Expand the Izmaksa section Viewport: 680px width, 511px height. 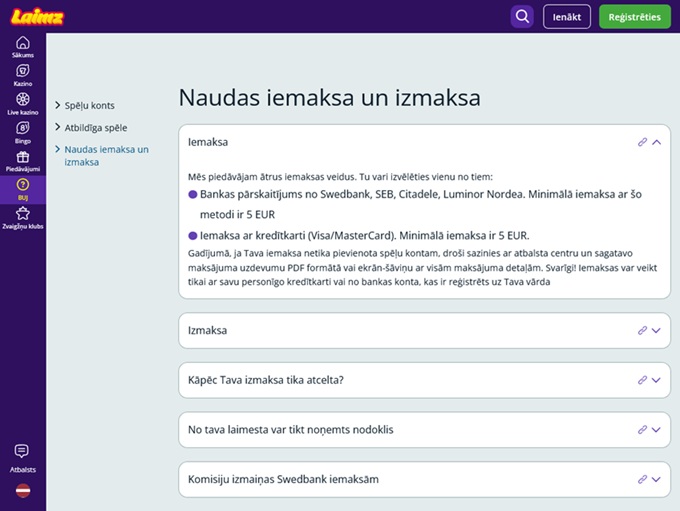click(x=657, y=330)
